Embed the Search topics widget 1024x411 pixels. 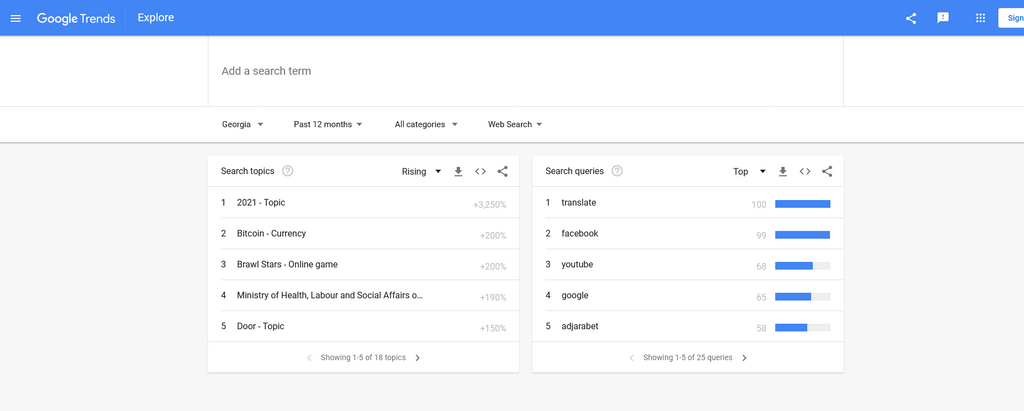tap(480, 172)
